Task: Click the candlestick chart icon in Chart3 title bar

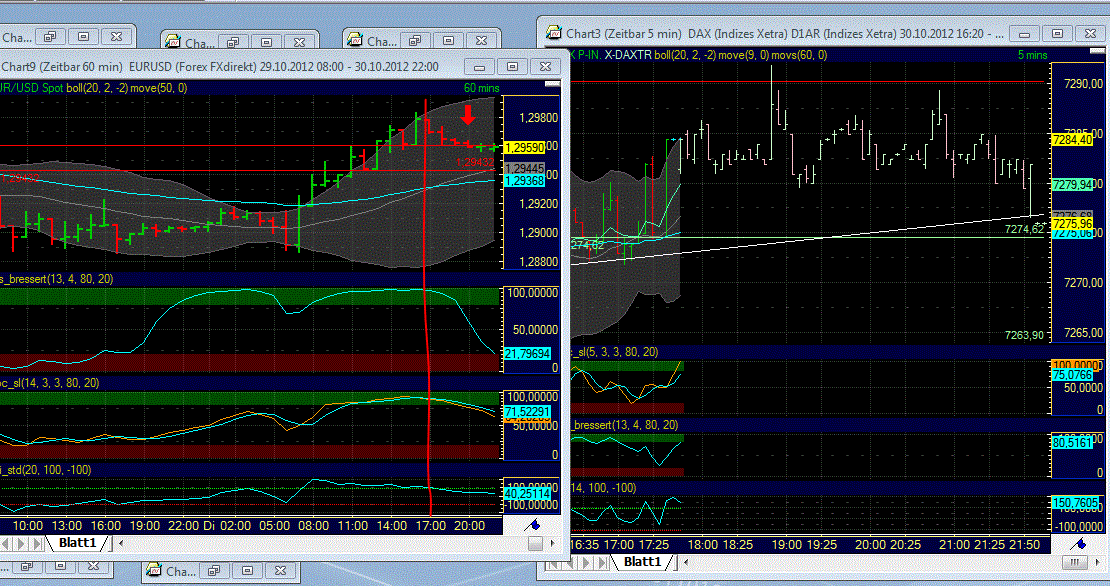Action: pos(552,31)
